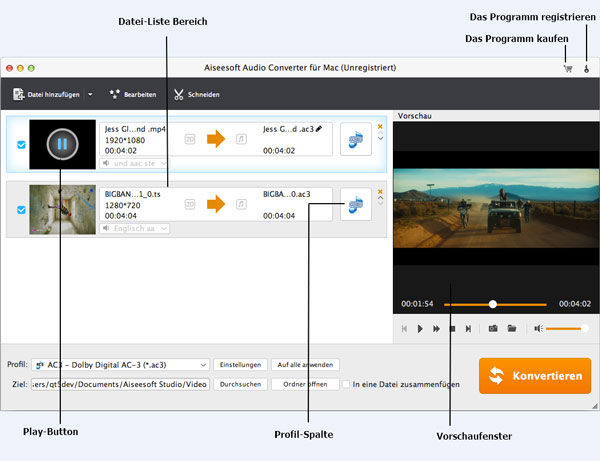Click the 1920*1080 resolution text

point(125,140)
